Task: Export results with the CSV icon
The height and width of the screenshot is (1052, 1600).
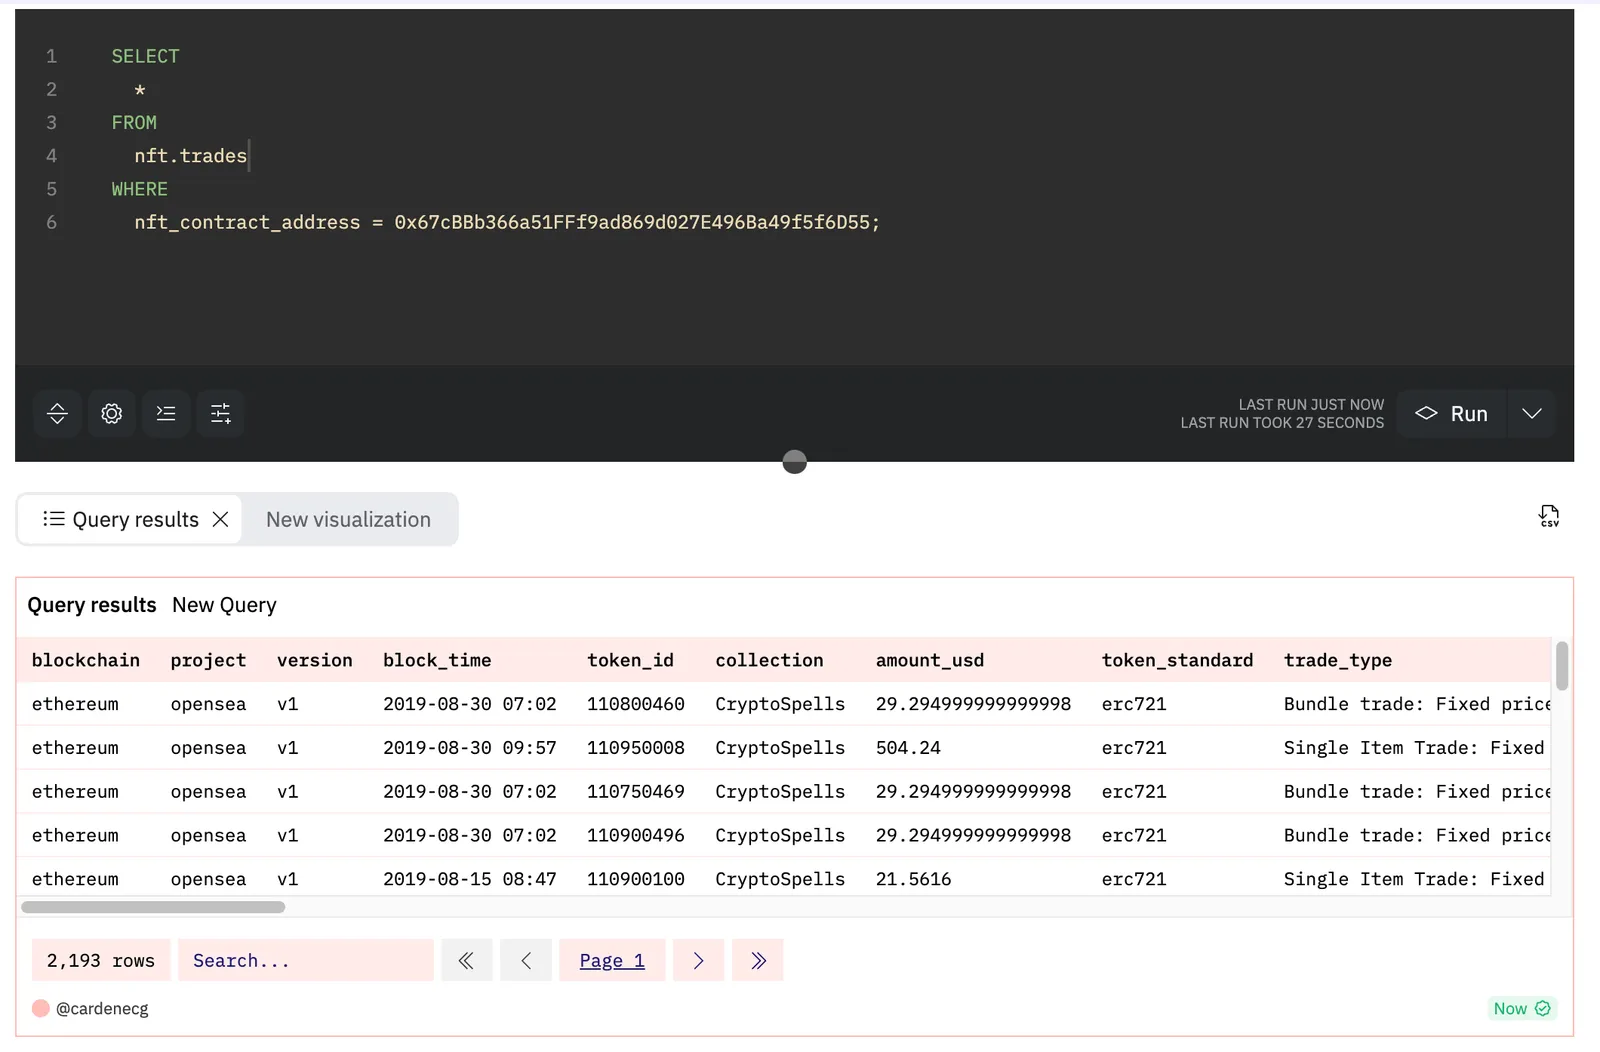Action: (x=1548, y=516)
